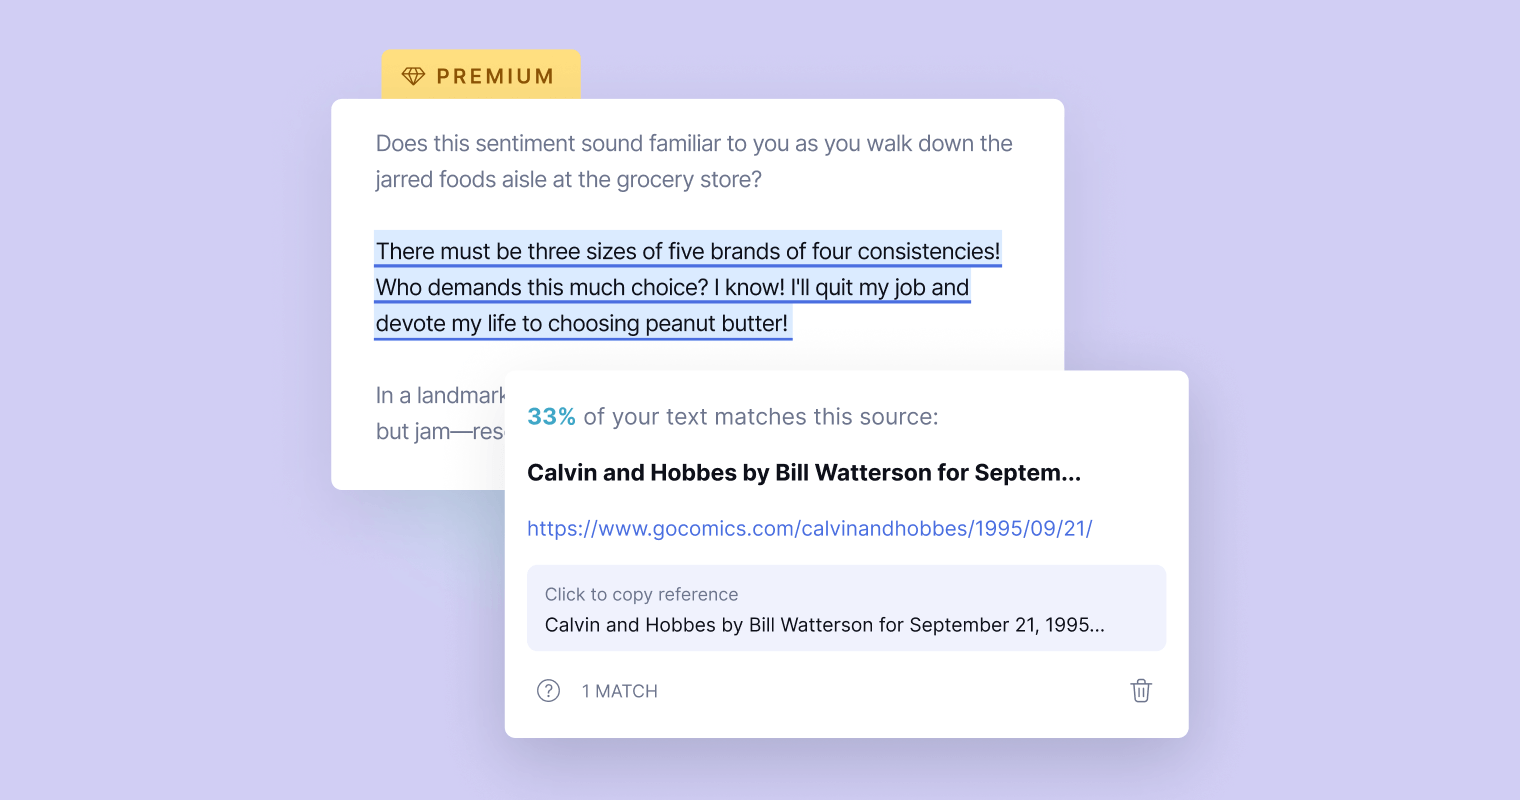The image size is (1520, 800).
Task: Click the 33% match percentage
Action: click(x=551, y=417)
